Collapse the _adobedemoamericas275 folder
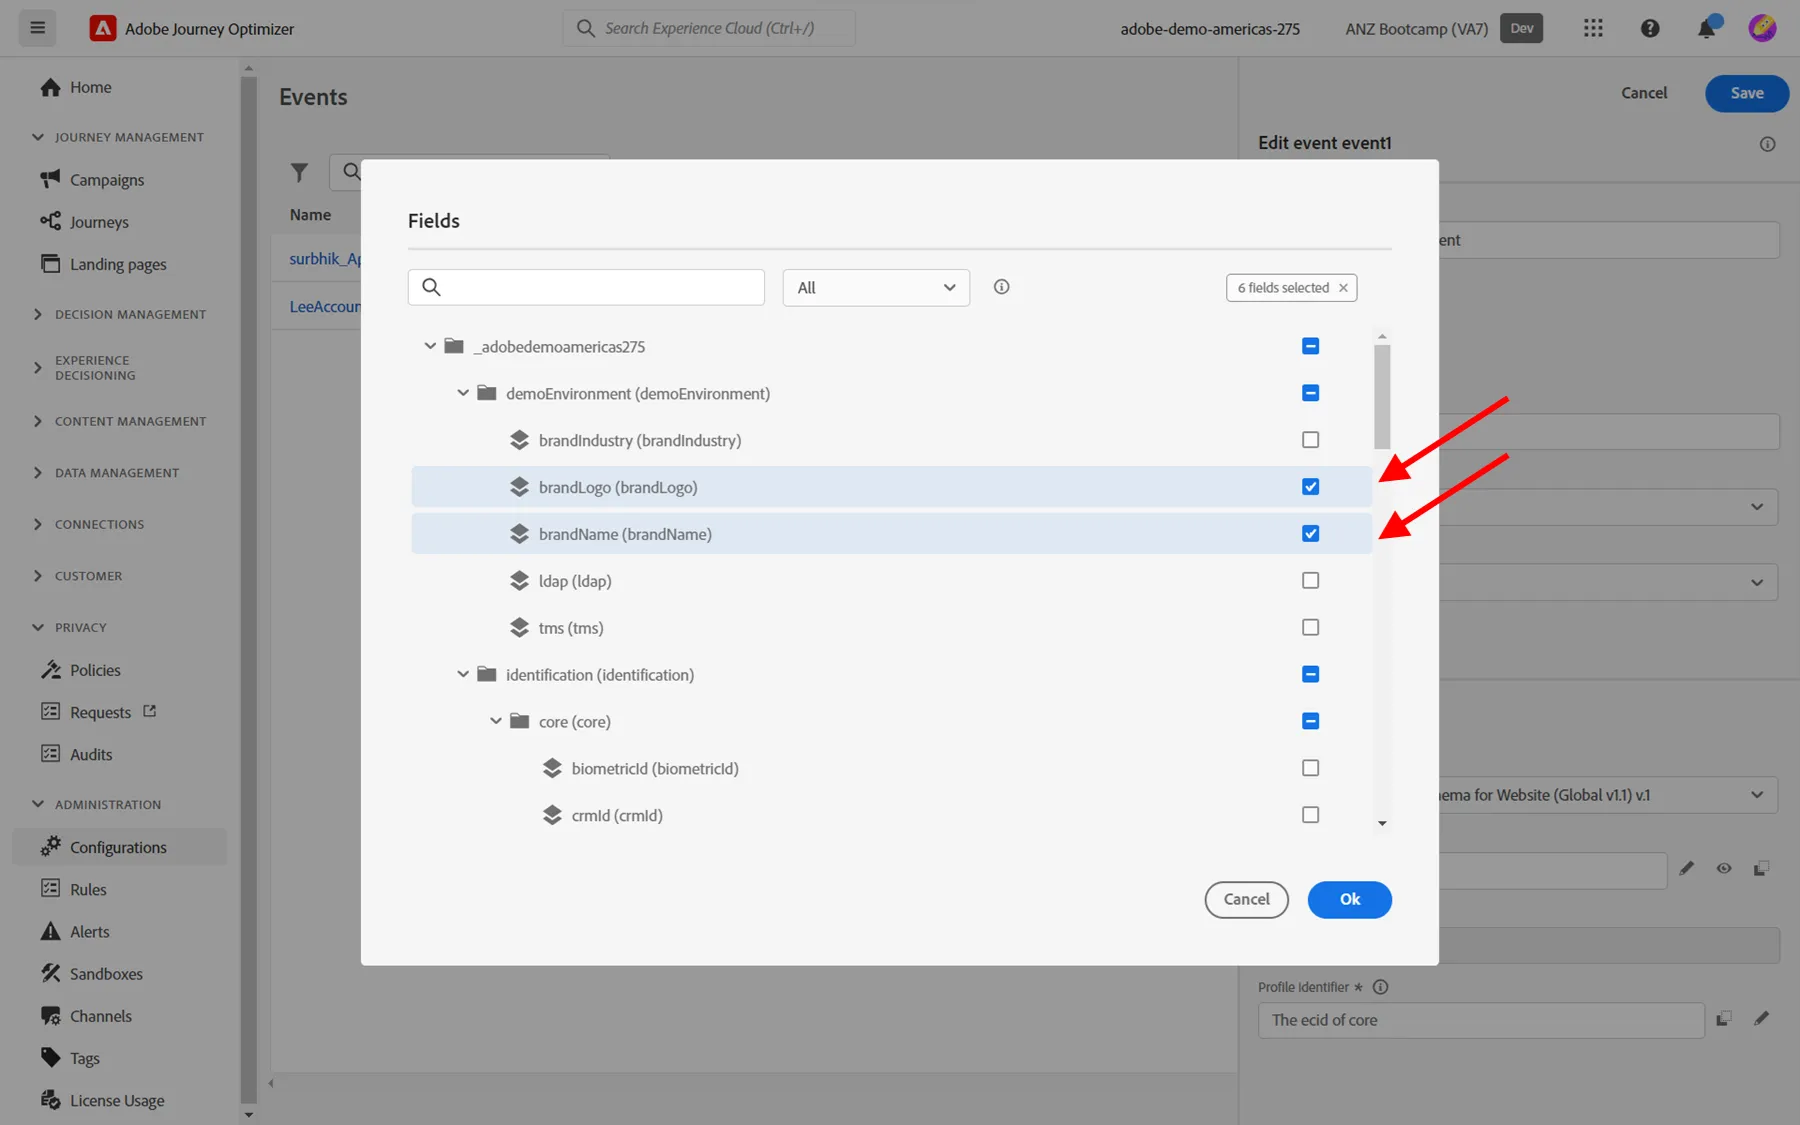Image resolution: width=1800 pixels, height=1125 pixels. [430, 346]
